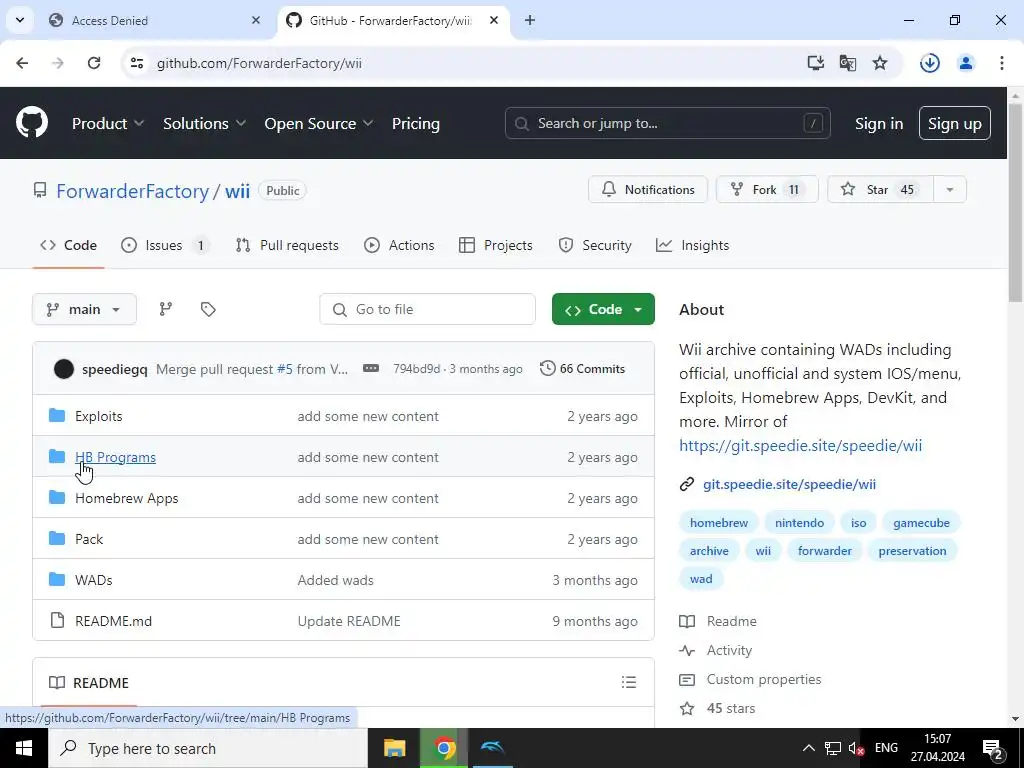This screenshot has height=768, width=1024.
Task: Open the https://git.speedie.site/speedie/wii mirror link
Action: click(800, 445)
